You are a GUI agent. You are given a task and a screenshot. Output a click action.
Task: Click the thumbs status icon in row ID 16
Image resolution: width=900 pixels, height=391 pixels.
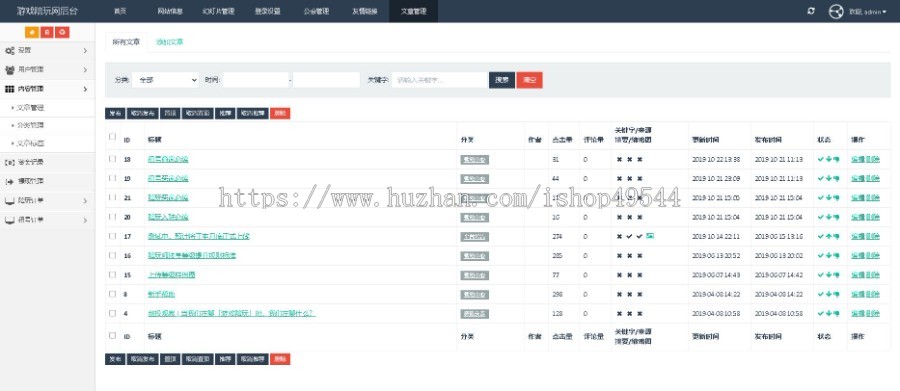pyautogui.click(x=836, y=255)
